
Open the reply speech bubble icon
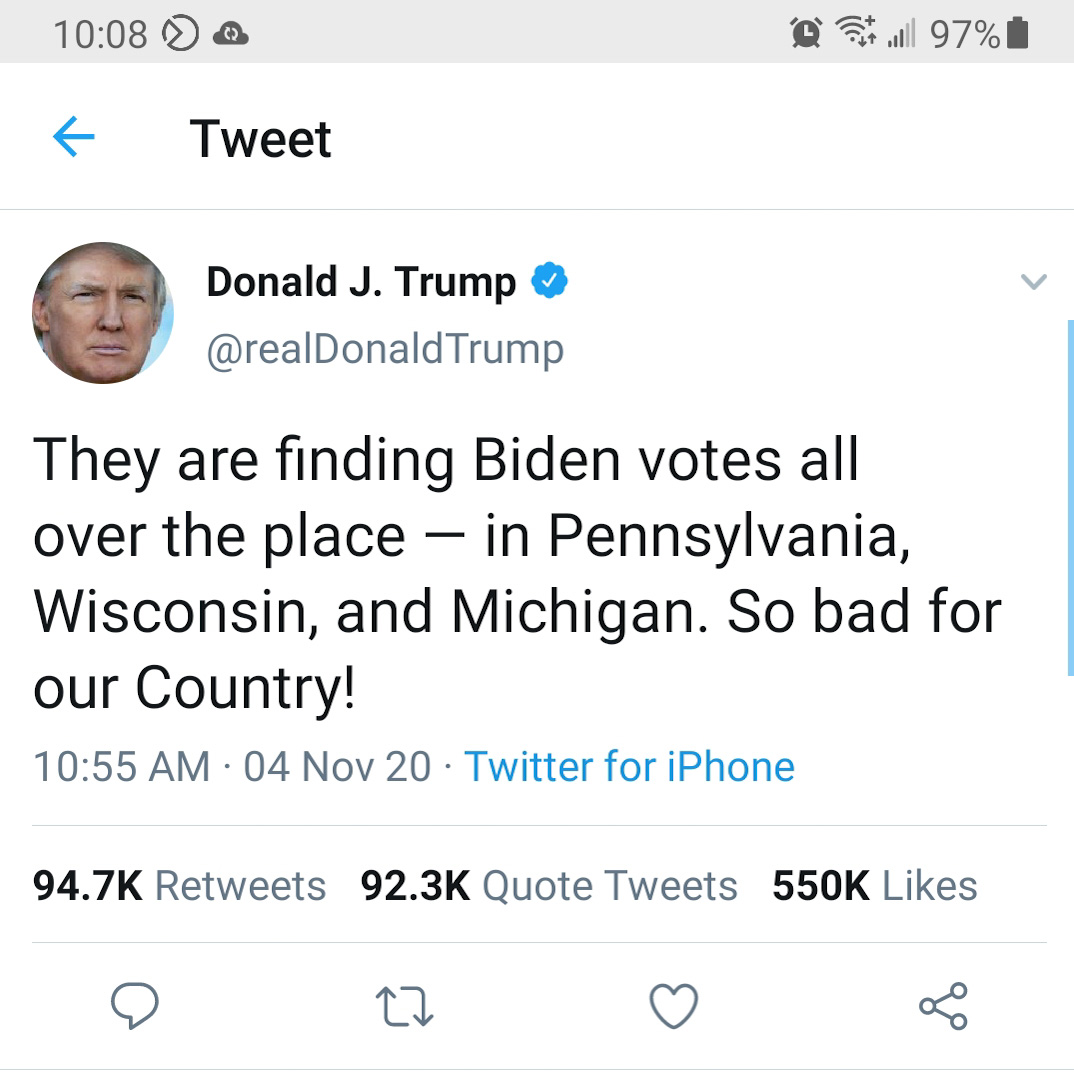tap(135, 1006)
